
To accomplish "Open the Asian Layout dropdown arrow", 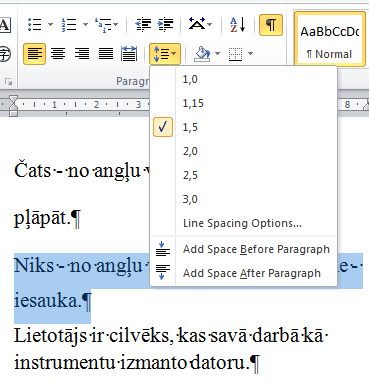I will click(x=210, y=25).
